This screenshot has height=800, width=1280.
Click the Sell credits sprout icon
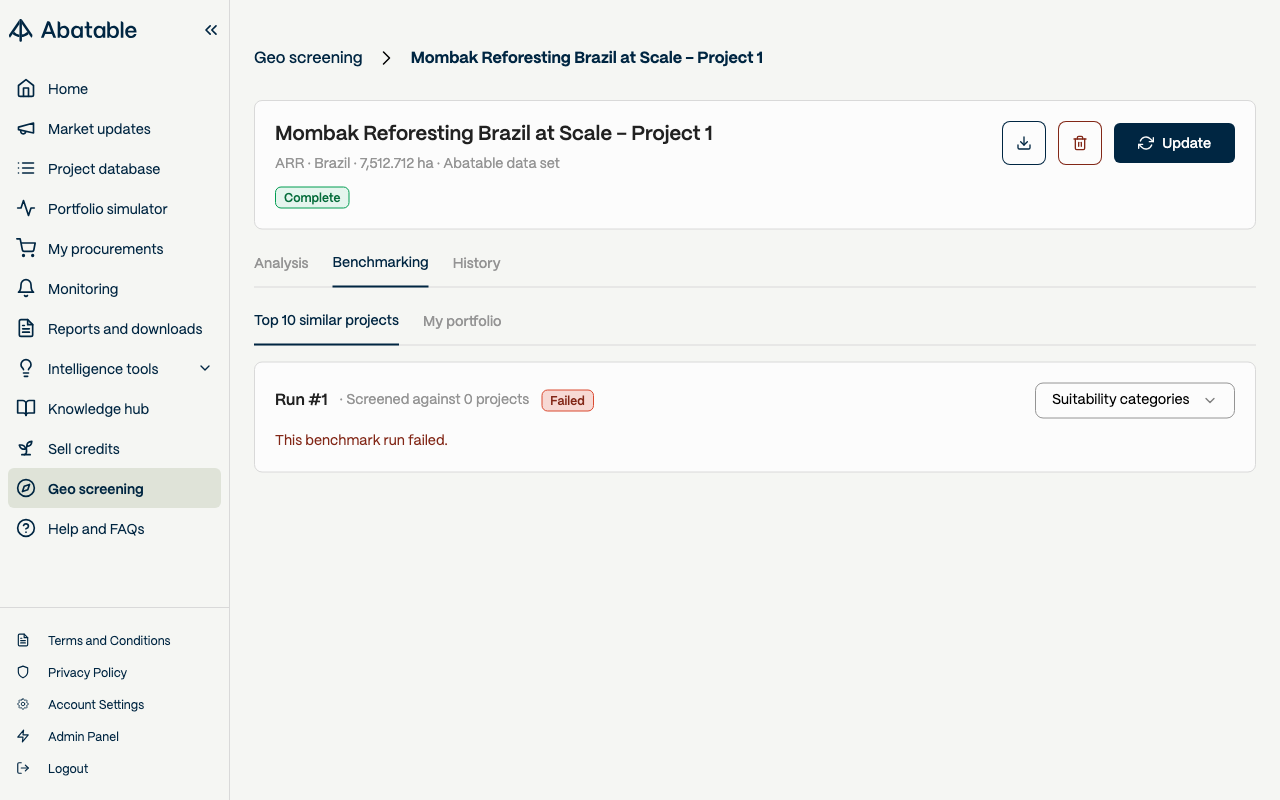click(27, 449)
